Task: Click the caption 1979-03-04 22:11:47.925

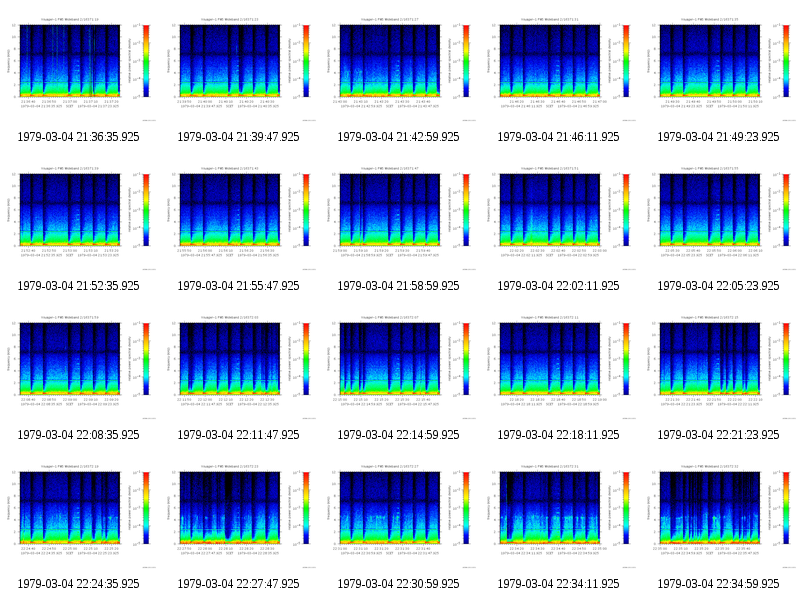Action: [238, 435]
